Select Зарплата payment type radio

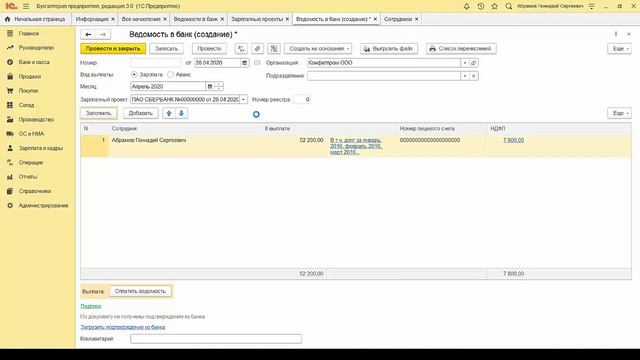tap(134, 75)
